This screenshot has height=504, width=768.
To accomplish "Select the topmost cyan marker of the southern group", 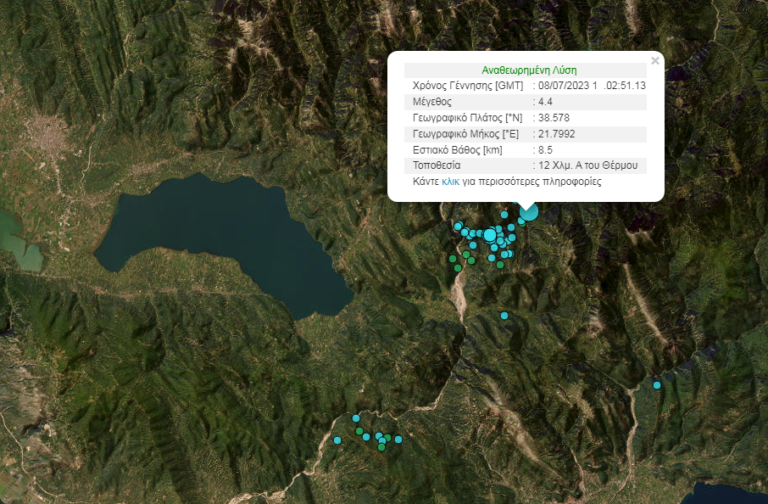I will 356,418.
